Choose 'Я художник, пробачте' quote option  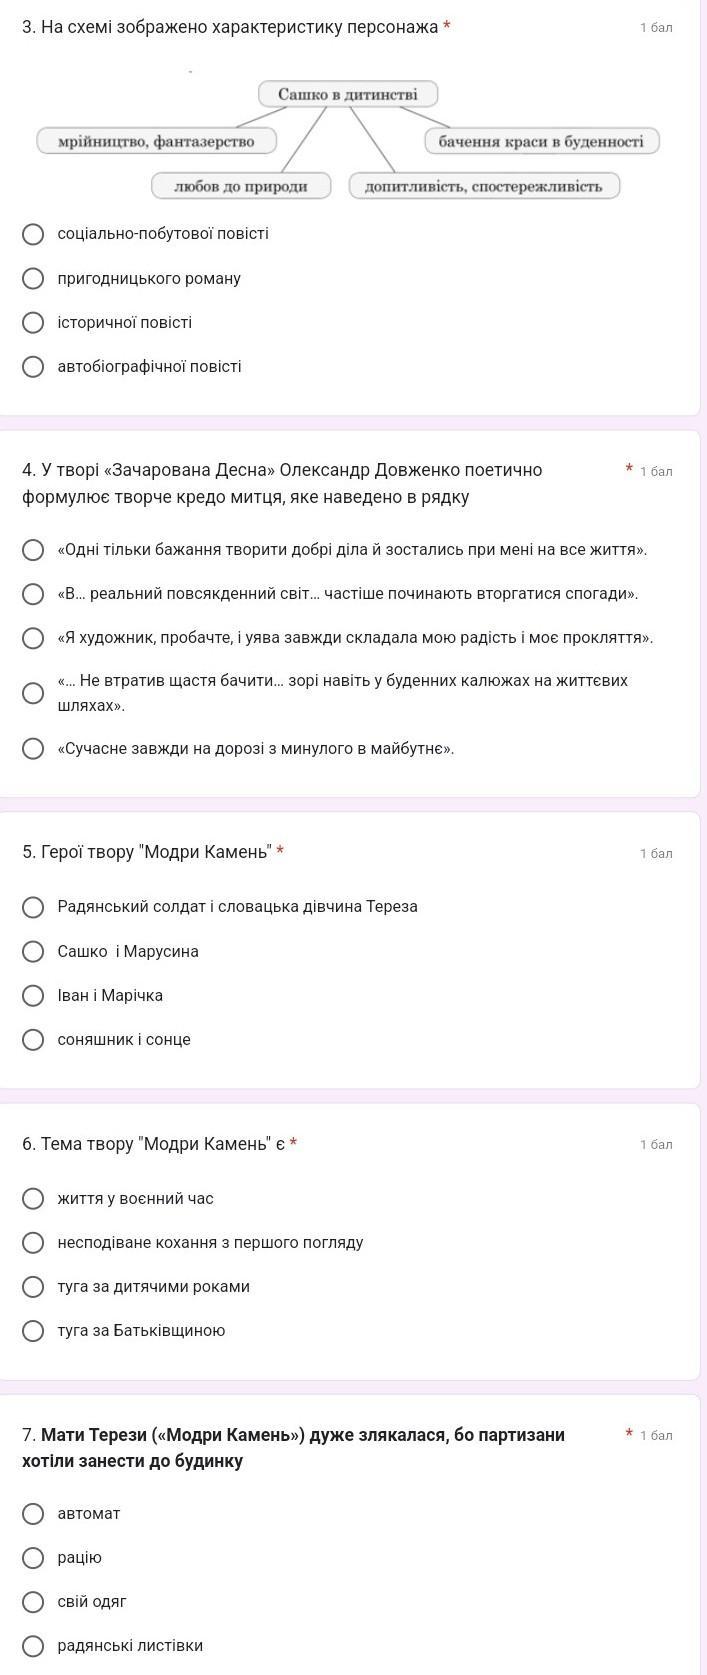pyautogui.click(x=33, y=638)
